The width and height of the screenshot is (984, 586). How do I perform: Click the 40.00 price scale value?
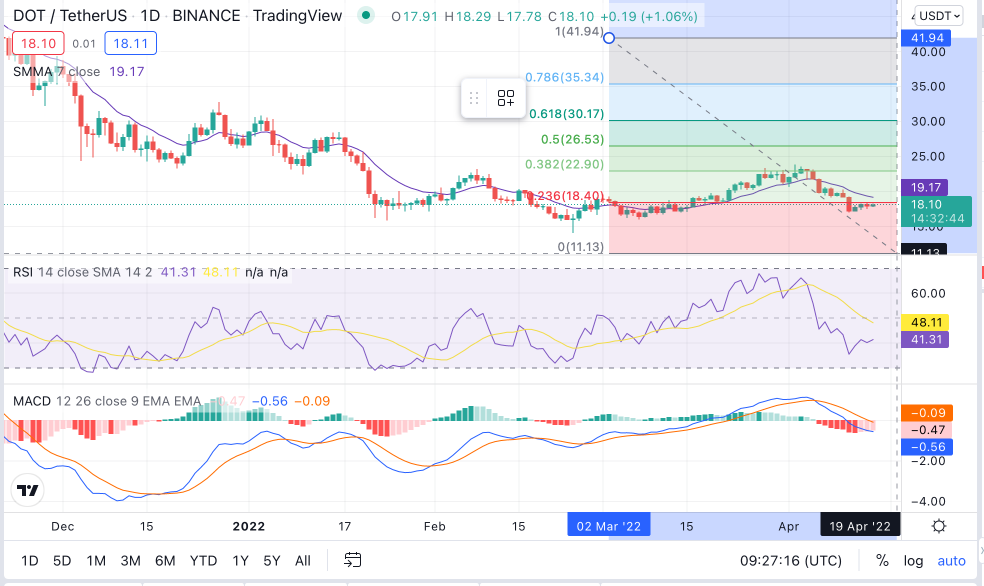(x=928, y=52)
